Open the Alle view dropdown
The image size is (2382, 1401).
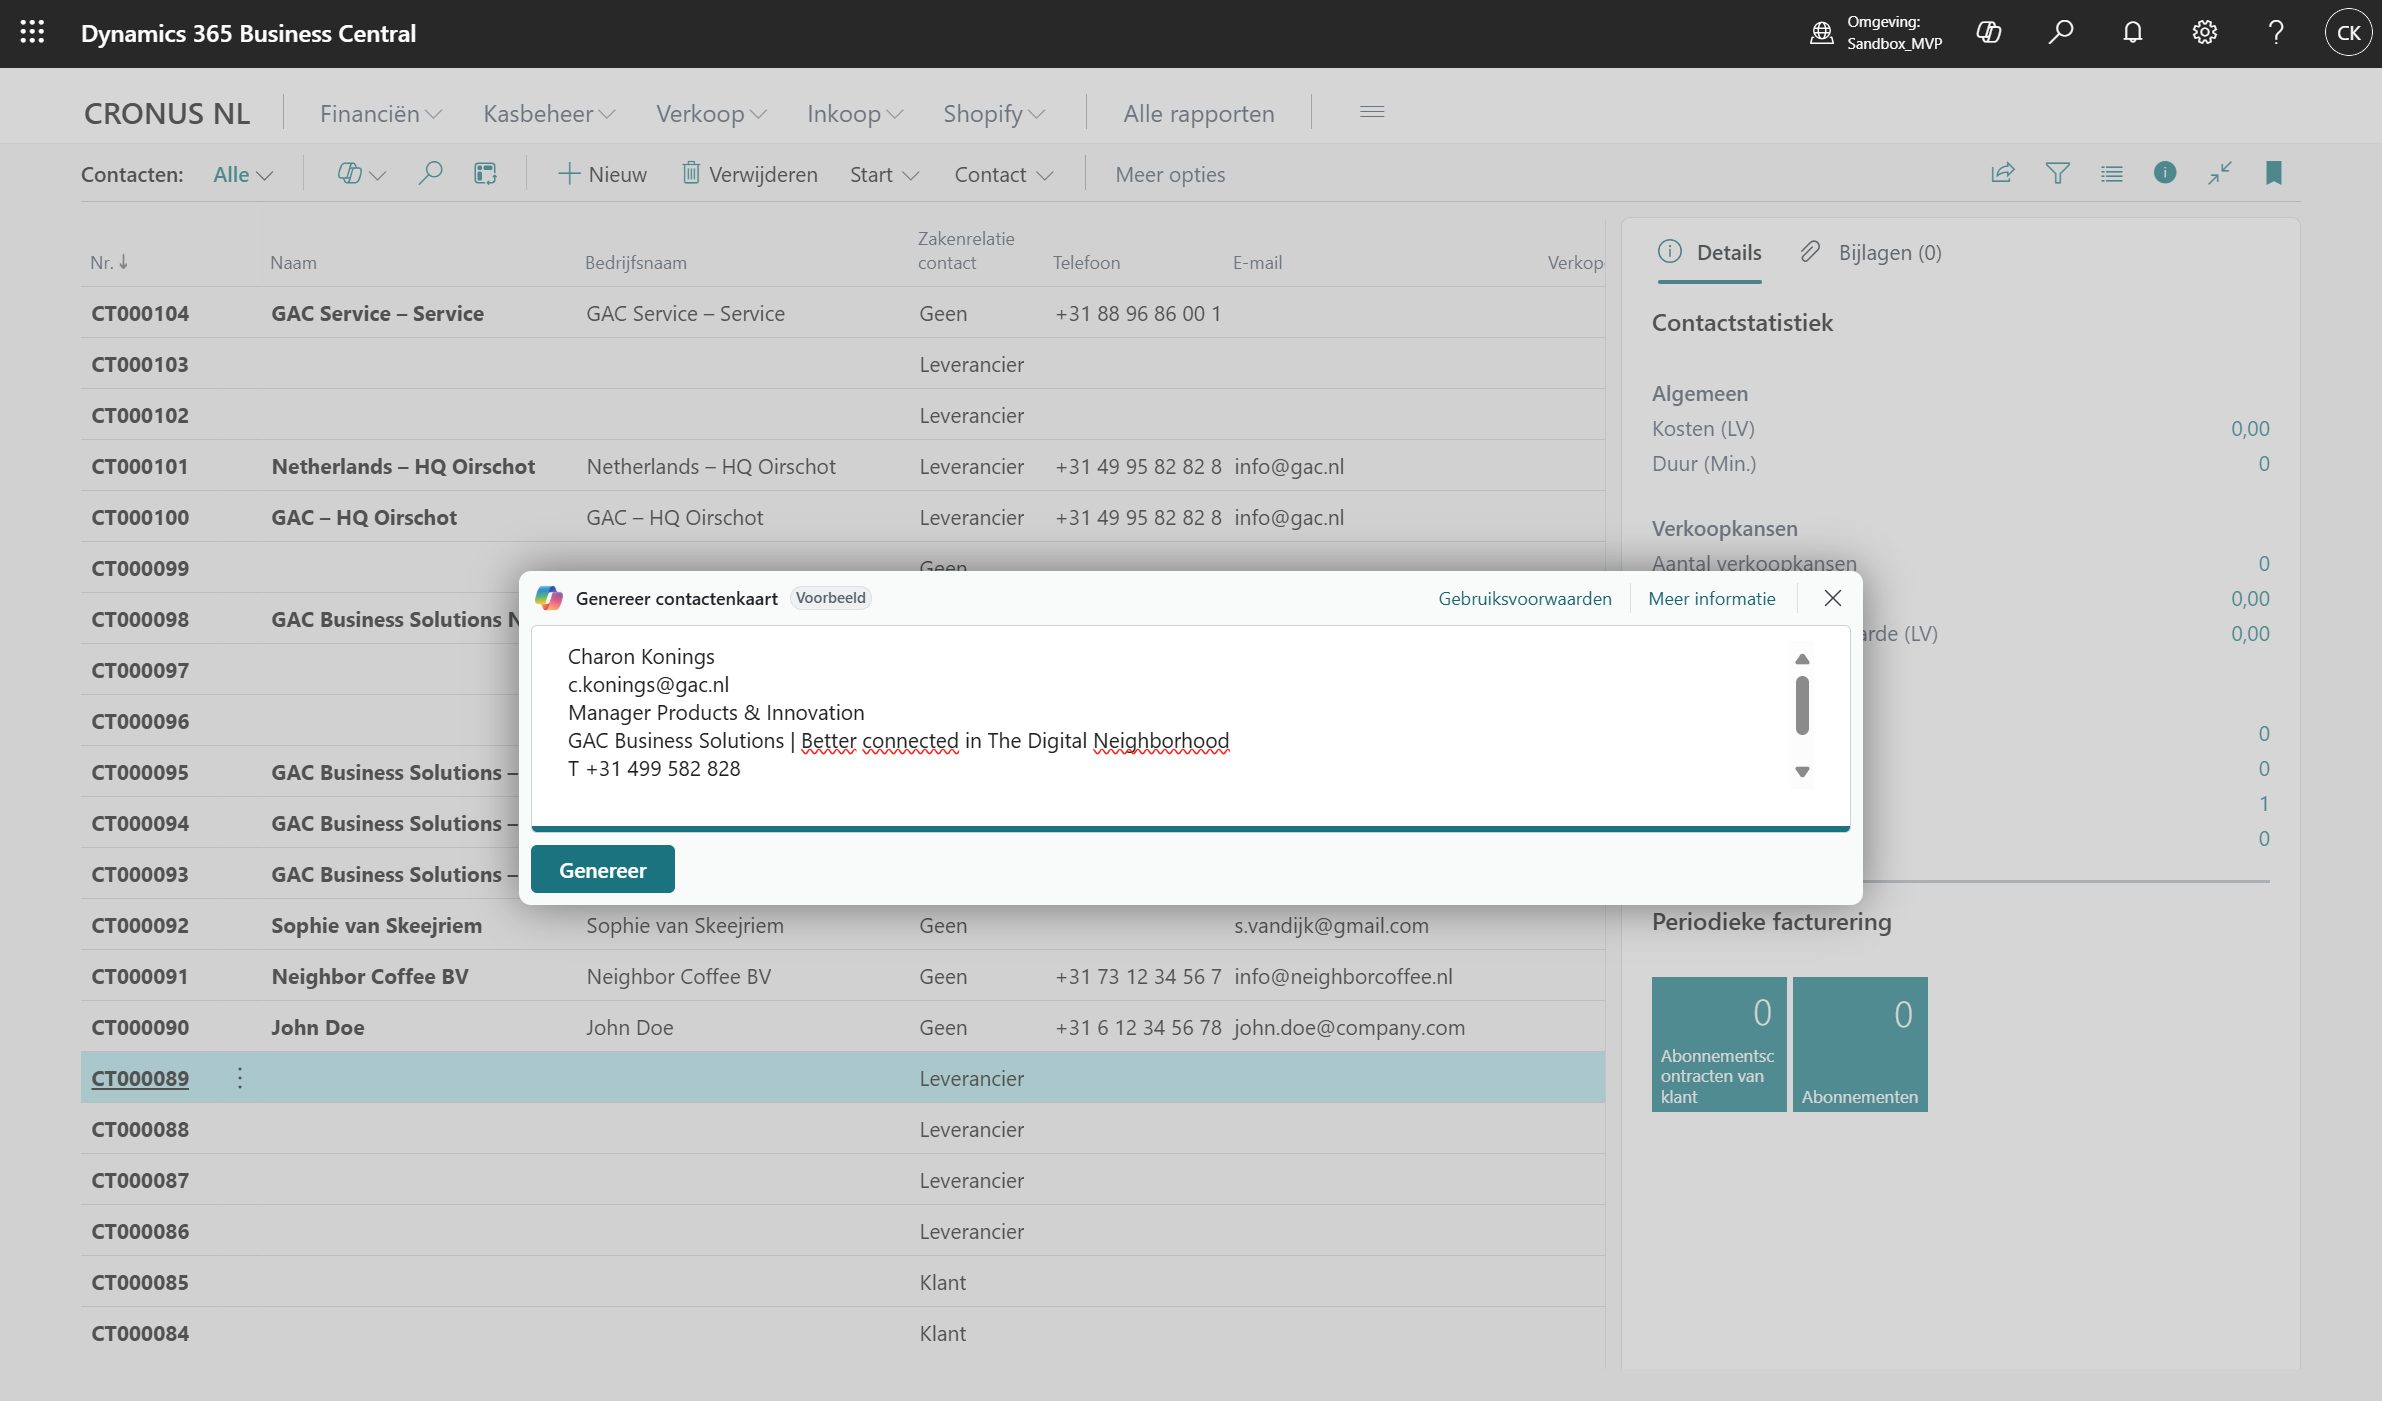[242, 174]
